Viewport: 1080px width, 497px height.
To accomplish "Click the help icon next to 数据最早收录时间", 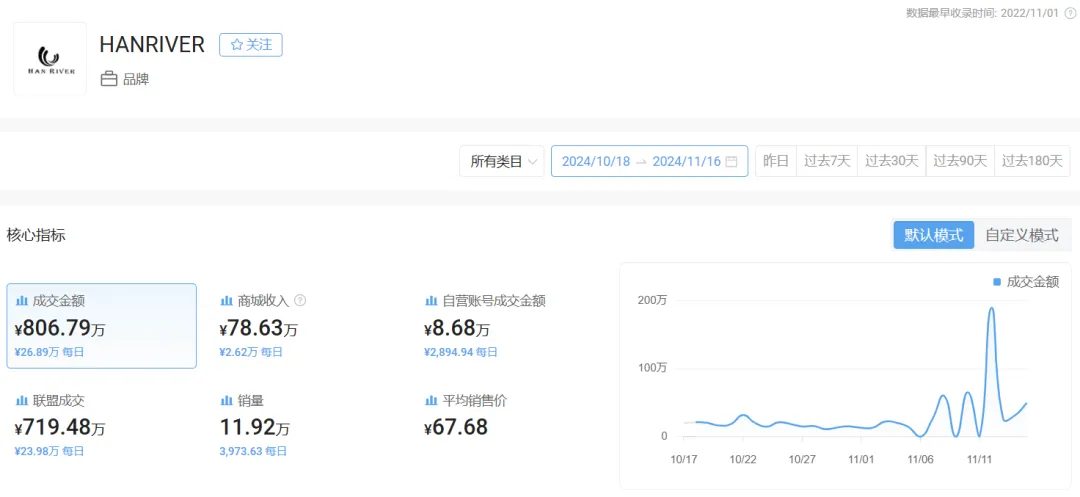I will pos(1070,13).
